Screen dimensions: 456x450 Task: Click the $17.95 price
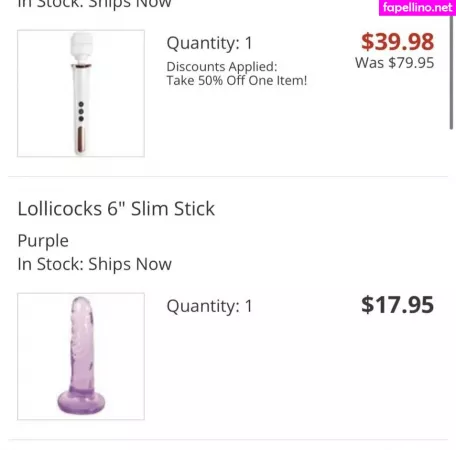click(x=397, y=305)
